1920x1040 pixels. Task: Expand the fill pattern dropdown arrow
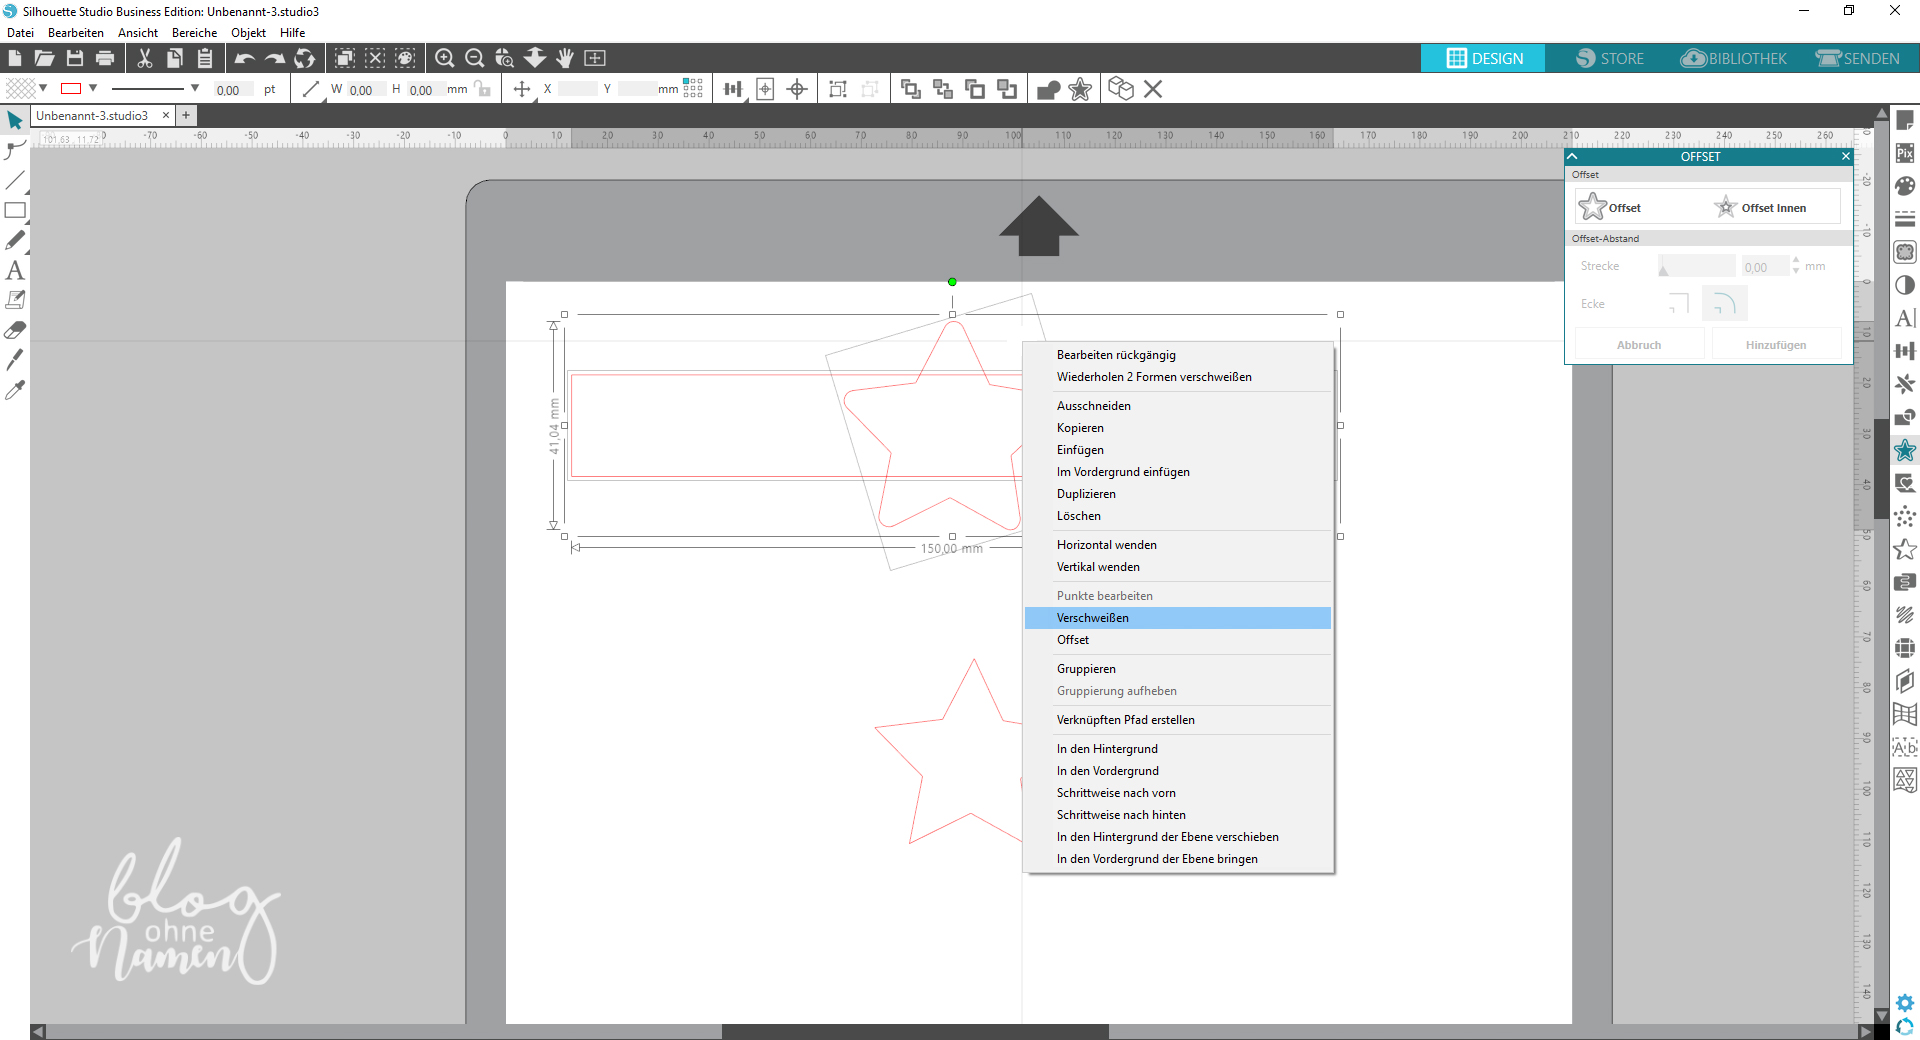click(43, 88)
